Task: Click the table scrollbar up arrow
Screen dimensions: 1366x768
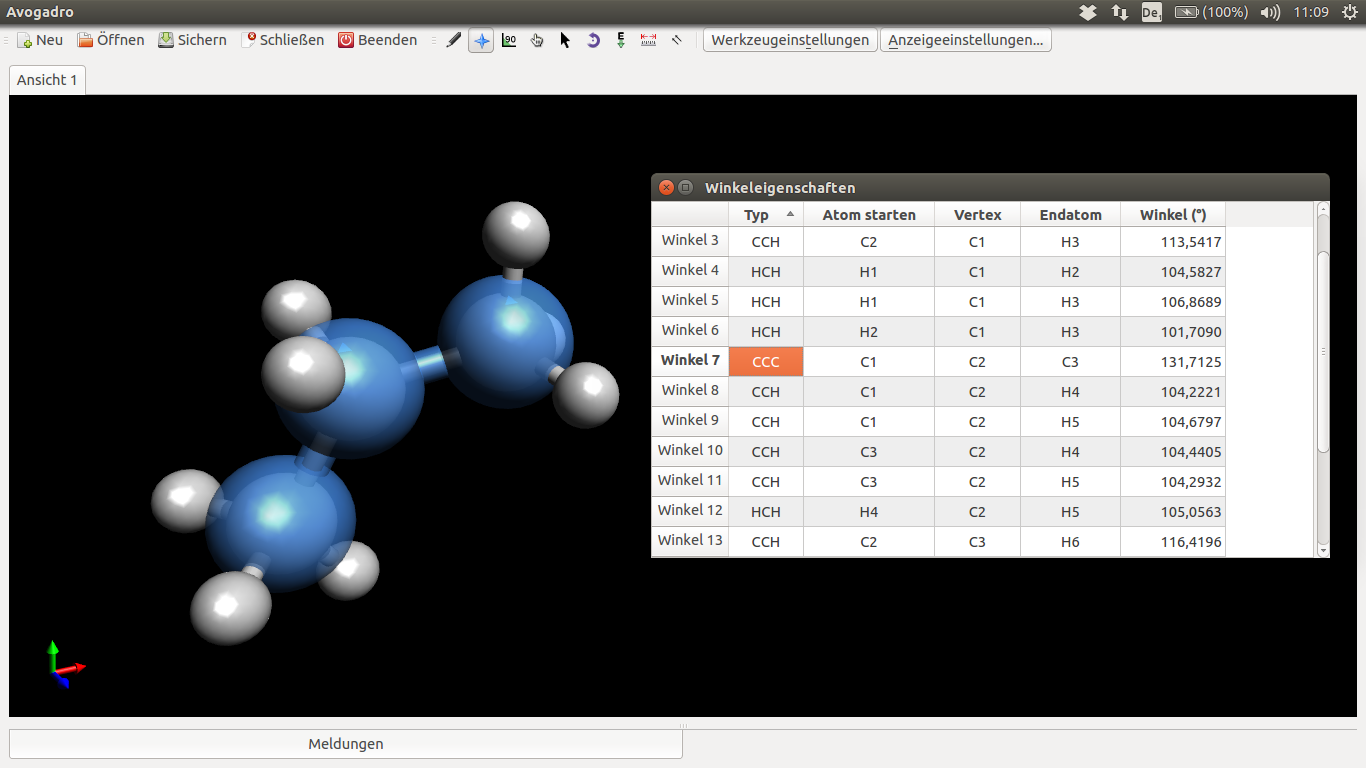Action: tap(1323, 209)
